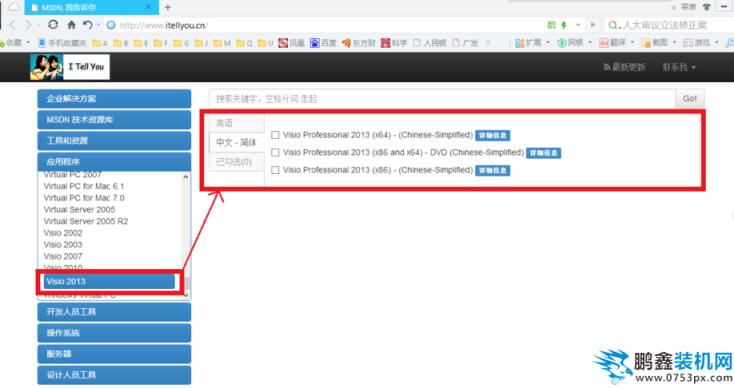This screenshot has height=388, width=734.
Task: Open the 联系我 dropdown menu
Action: [679, 67]
